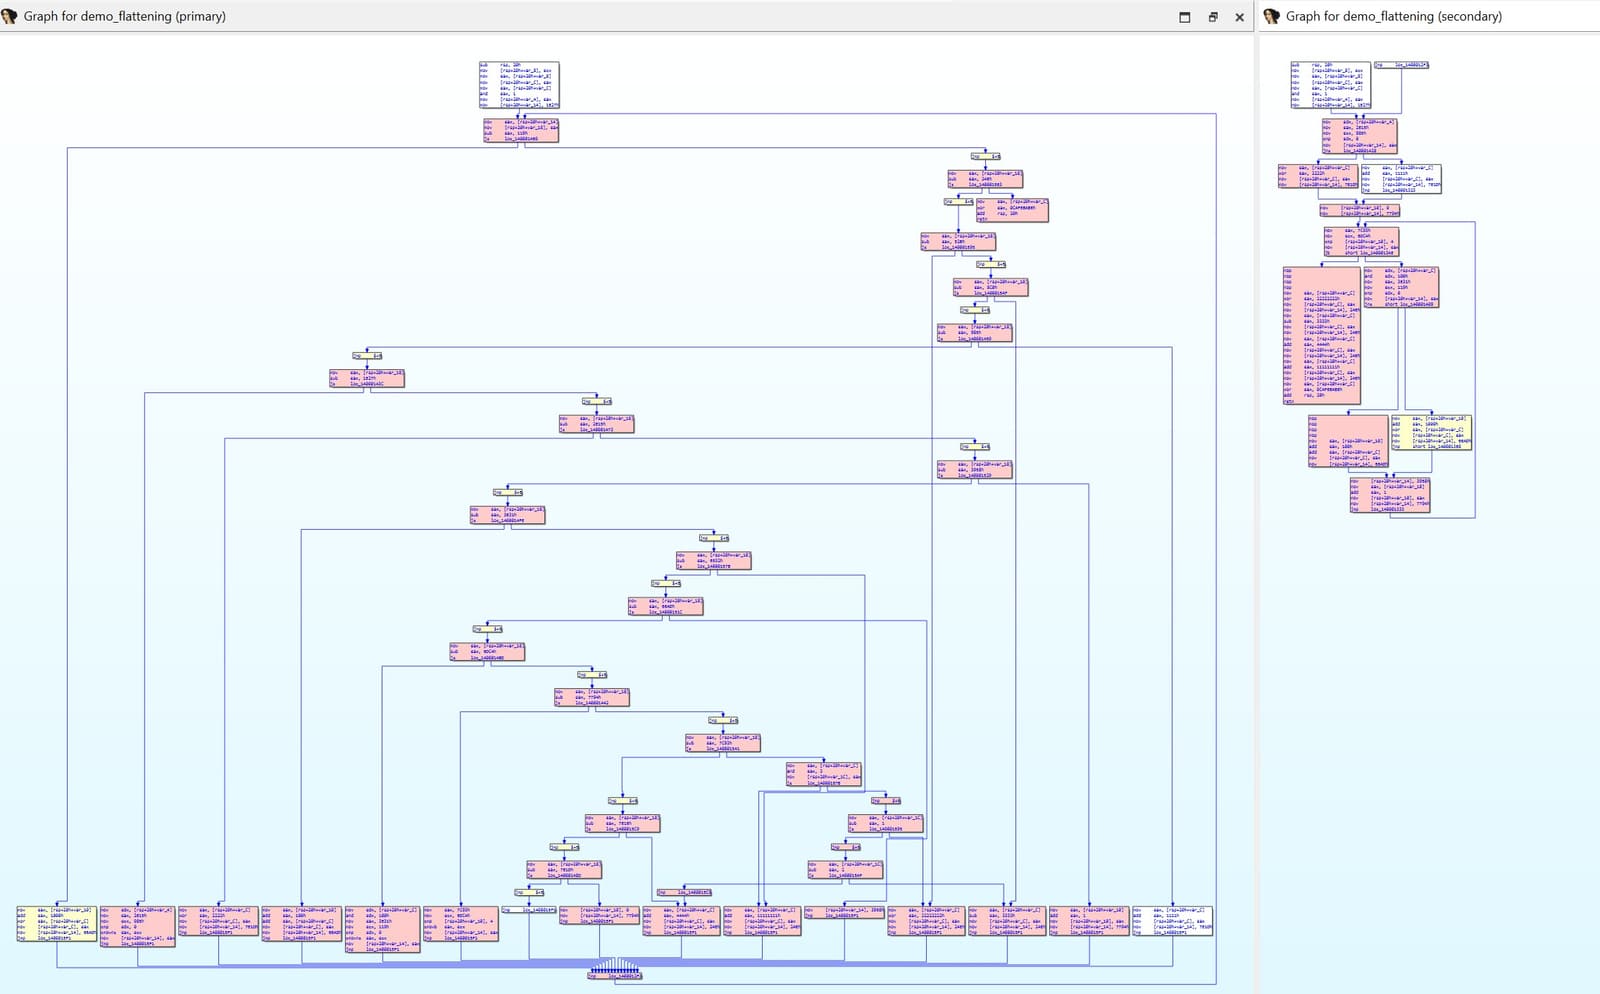Close the primary graph window

point(1240,17)
